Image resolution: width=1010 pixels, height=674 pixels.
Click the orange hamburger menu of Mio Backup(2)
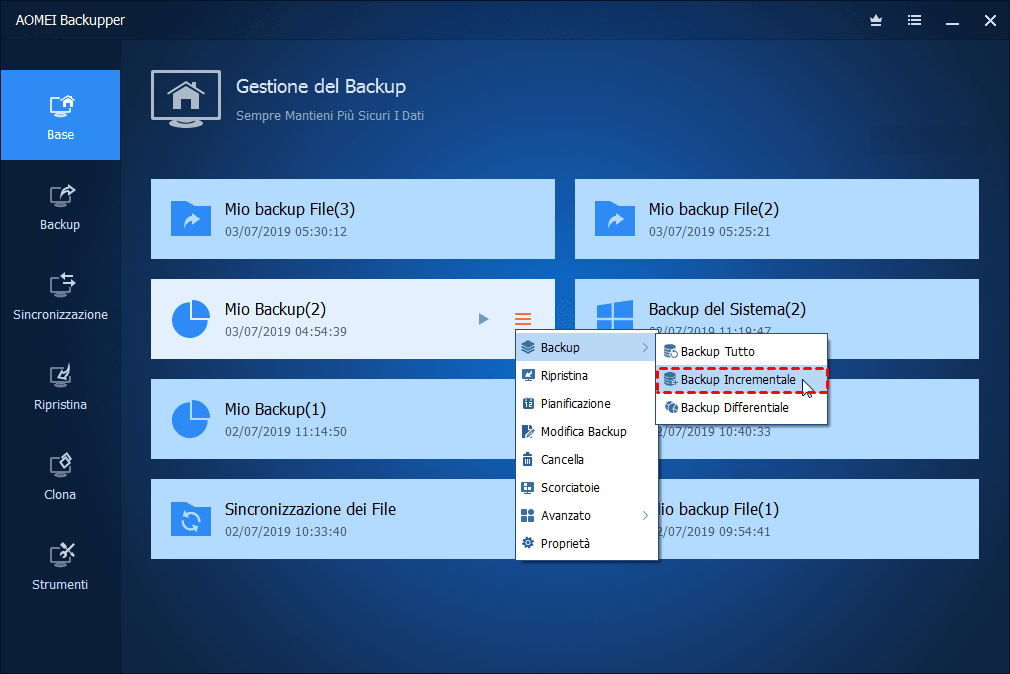click(523, 319)
